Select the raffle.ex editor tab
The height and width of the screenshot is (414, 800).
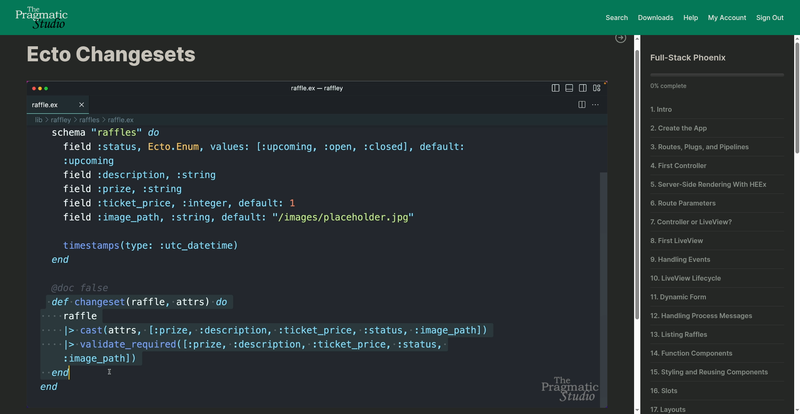point(46,104)
